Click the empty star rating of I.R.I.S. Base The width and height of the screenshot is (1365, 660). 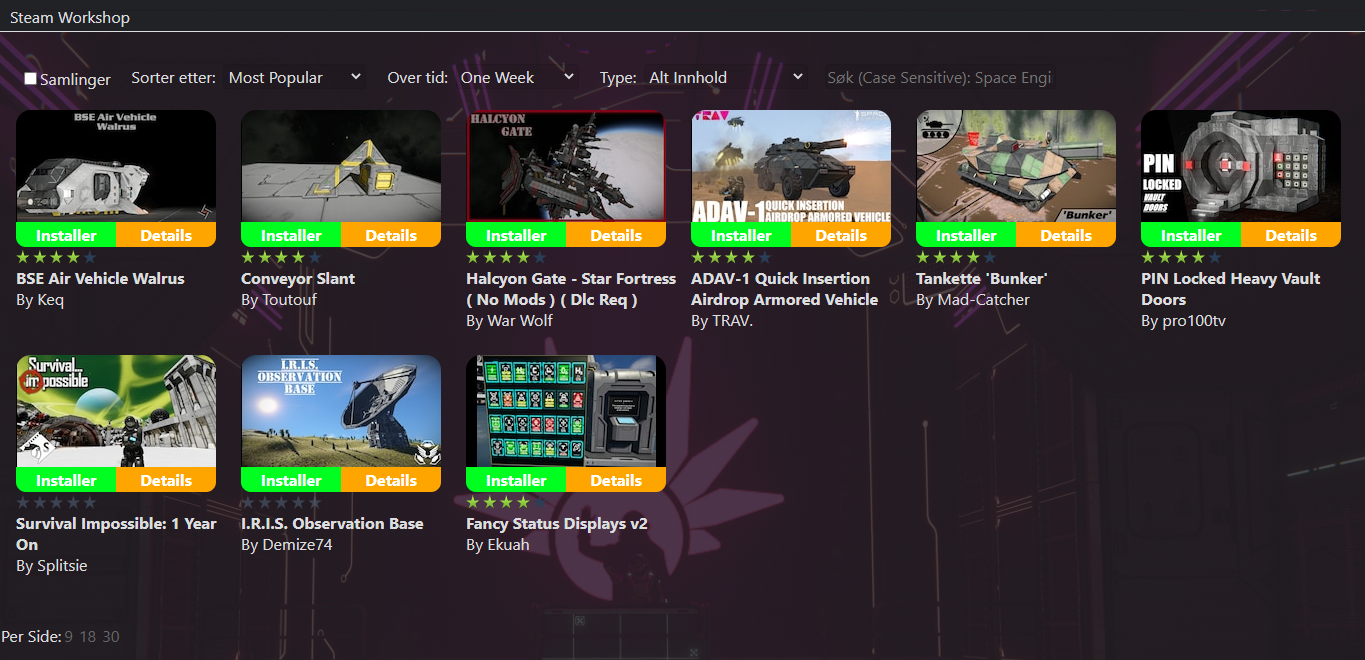[282, 503]
